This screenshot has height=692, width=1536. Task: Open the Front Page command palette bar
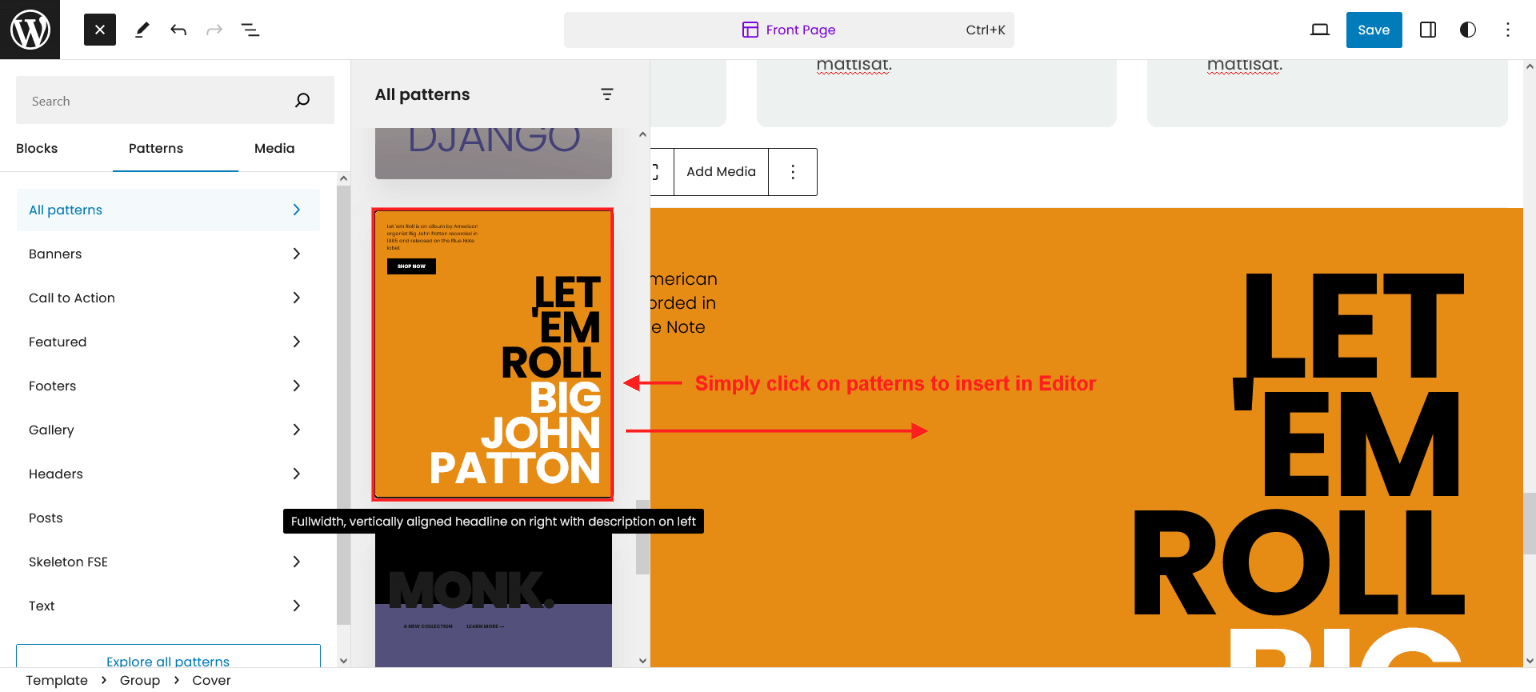click(x=789, y=30)
